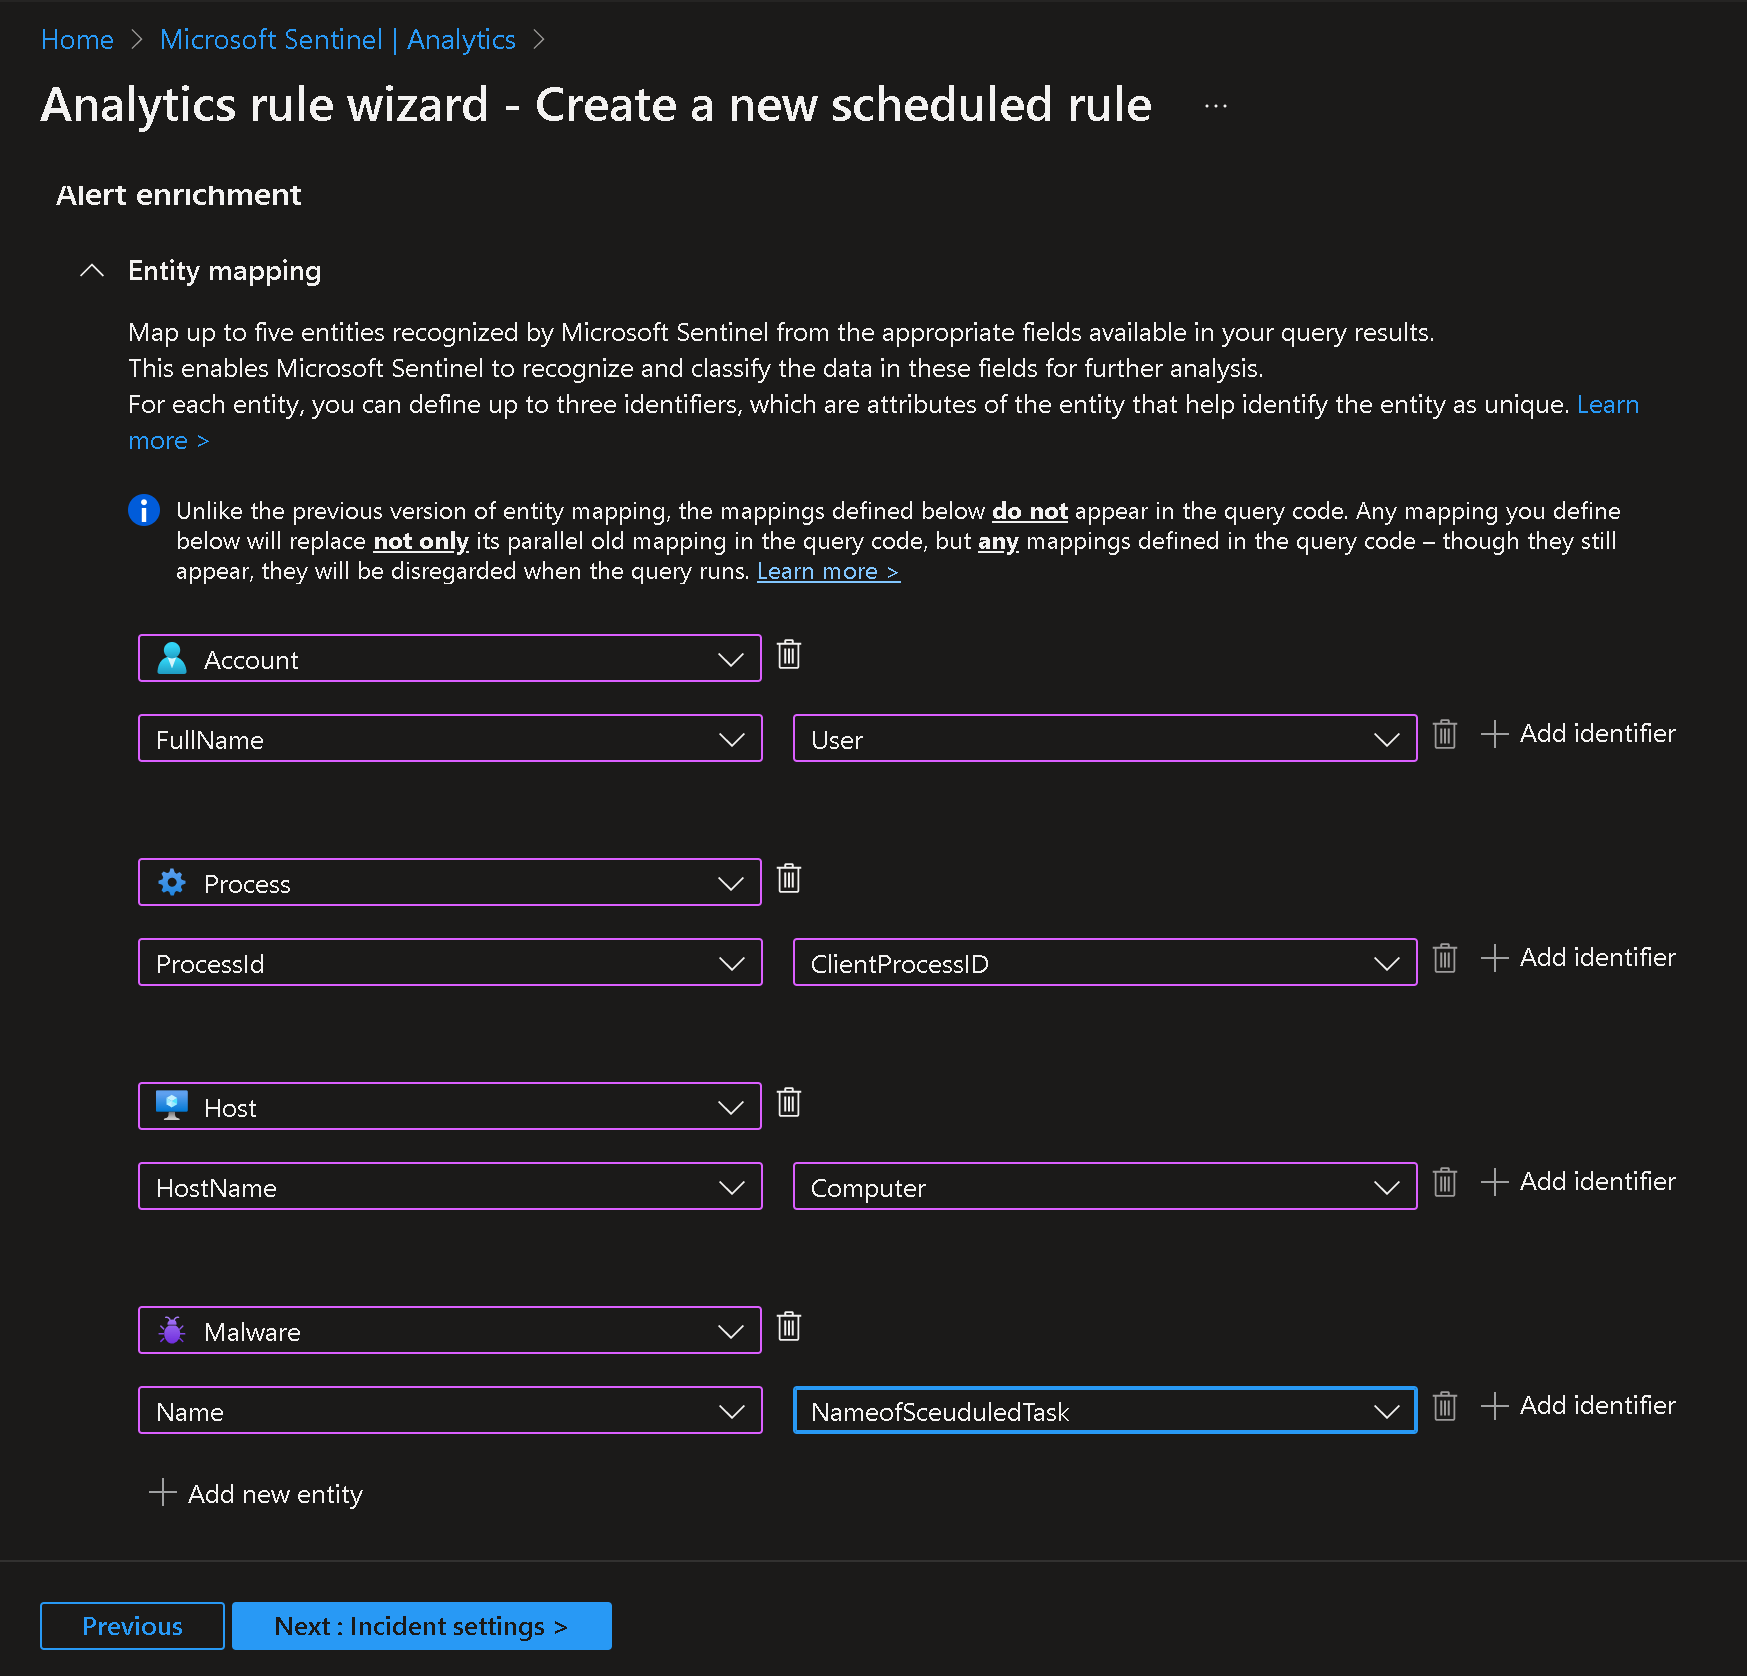Remove the HostName identifier row
Image resolution: width=1747 pixels, height=1676 pixels.
1444,1183
